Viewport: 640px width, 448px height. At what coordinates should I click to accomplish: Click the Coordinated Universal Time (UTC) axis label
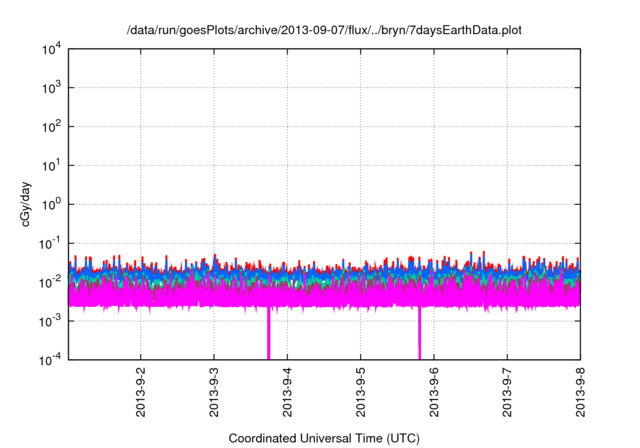tap(324, 438)
